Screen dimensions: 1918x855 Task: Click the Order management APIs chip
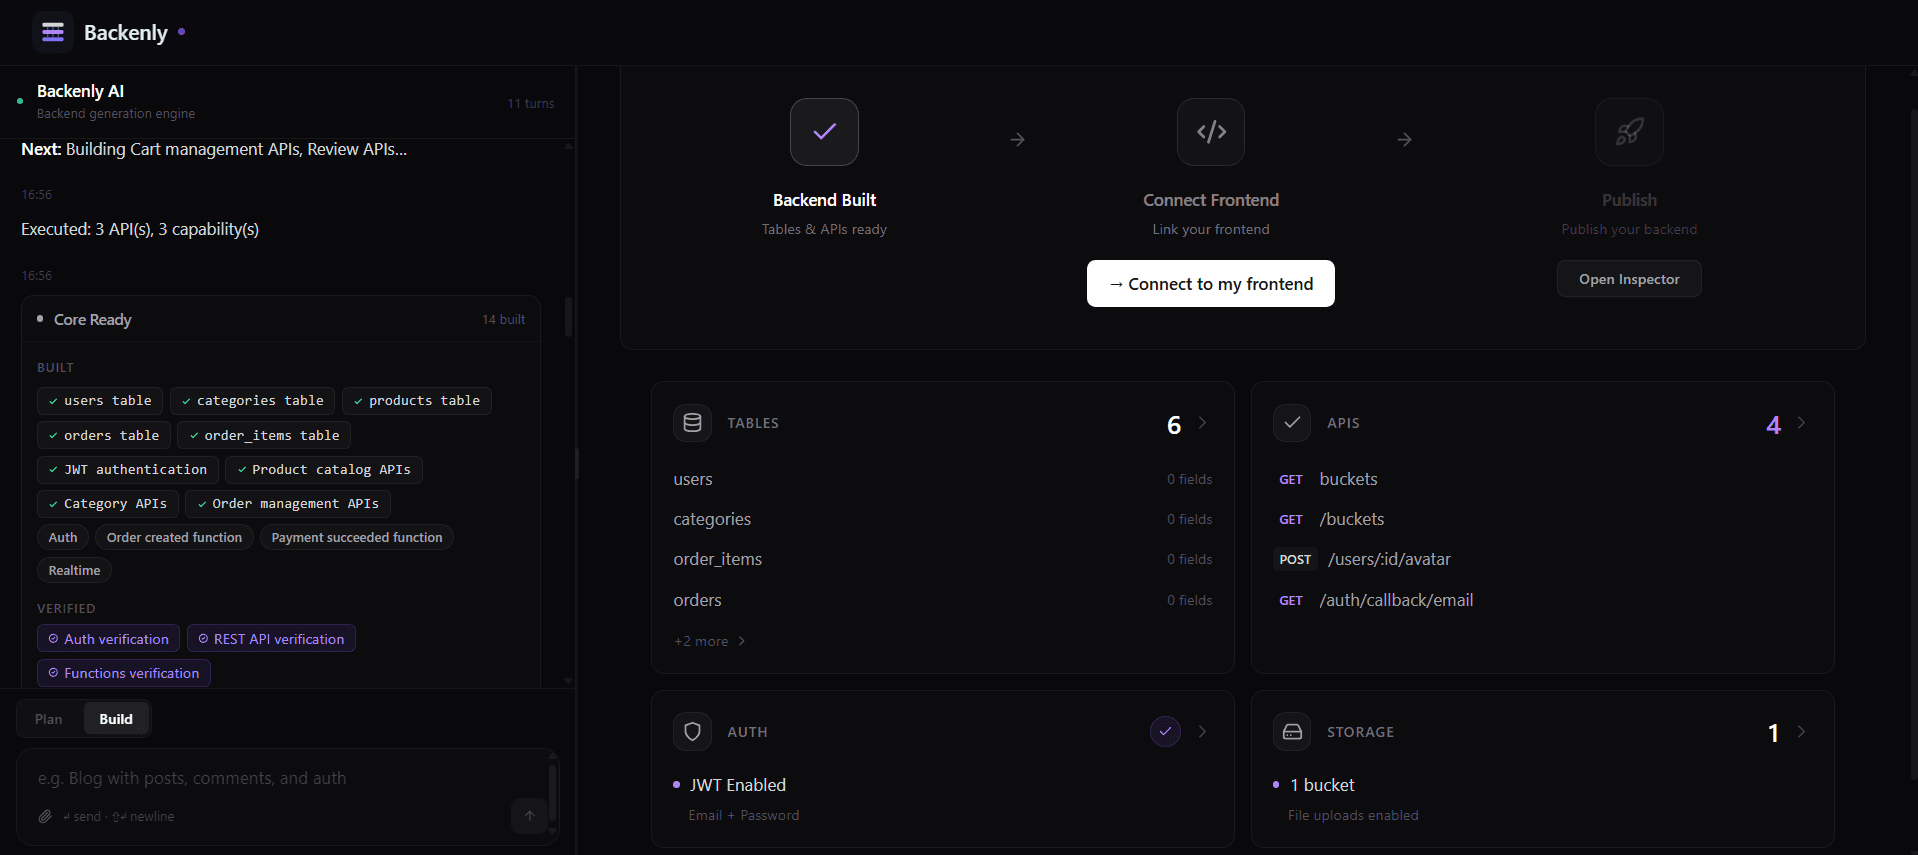coord(288,504)
